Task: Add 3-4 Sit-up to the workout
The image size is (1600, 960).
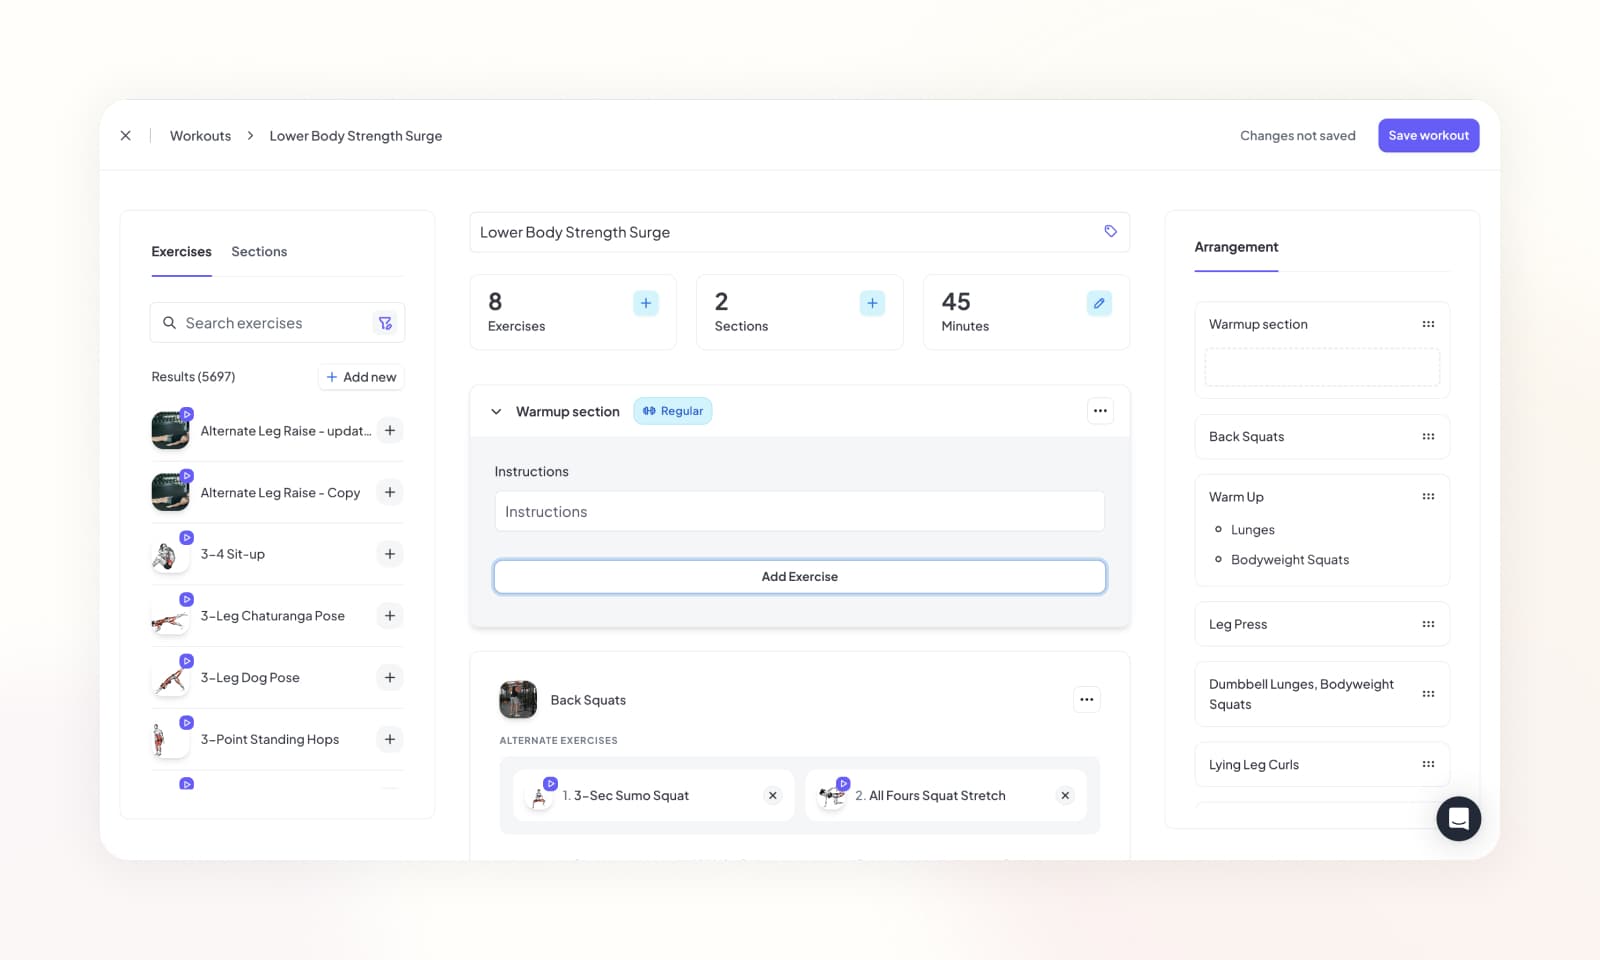Action: (390, 554)
